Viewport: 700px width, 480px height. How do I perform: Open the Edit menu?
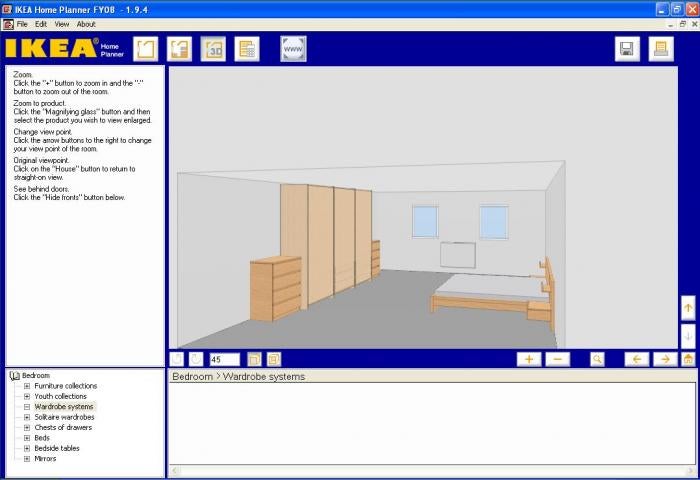coord(41,24)
